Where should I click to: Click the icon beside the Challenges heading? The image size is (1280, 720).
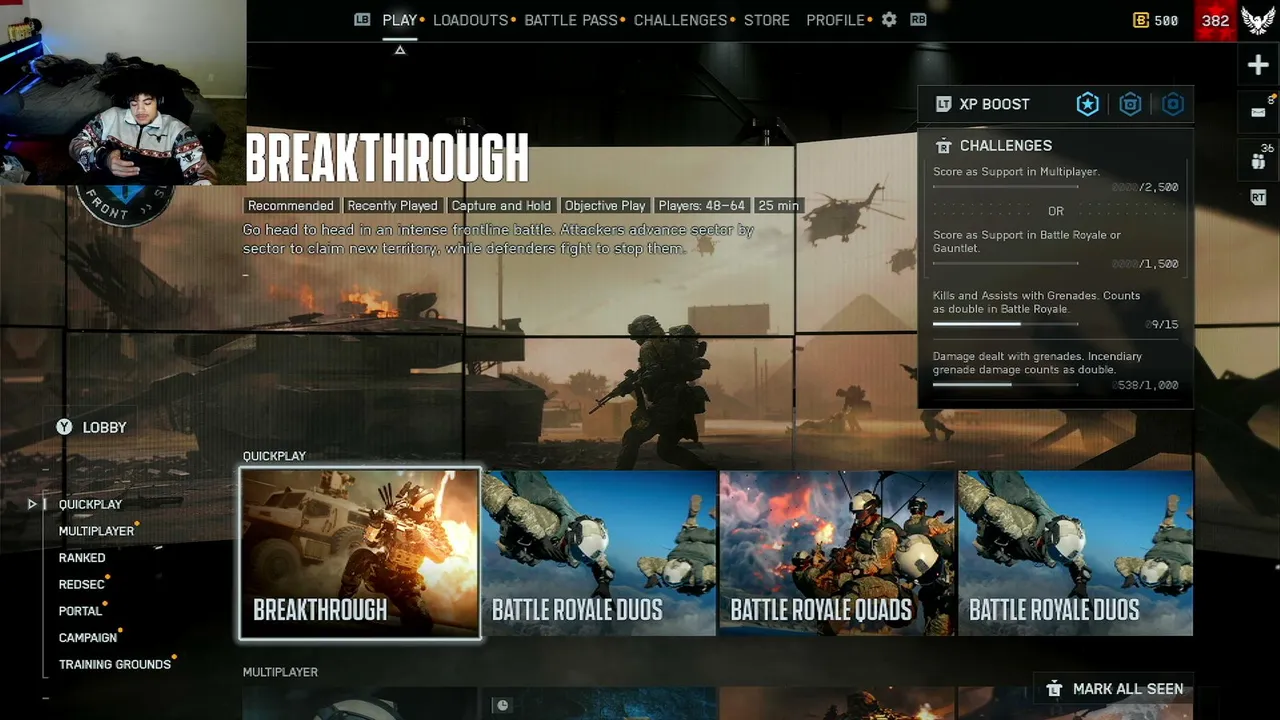pos(943,146)
